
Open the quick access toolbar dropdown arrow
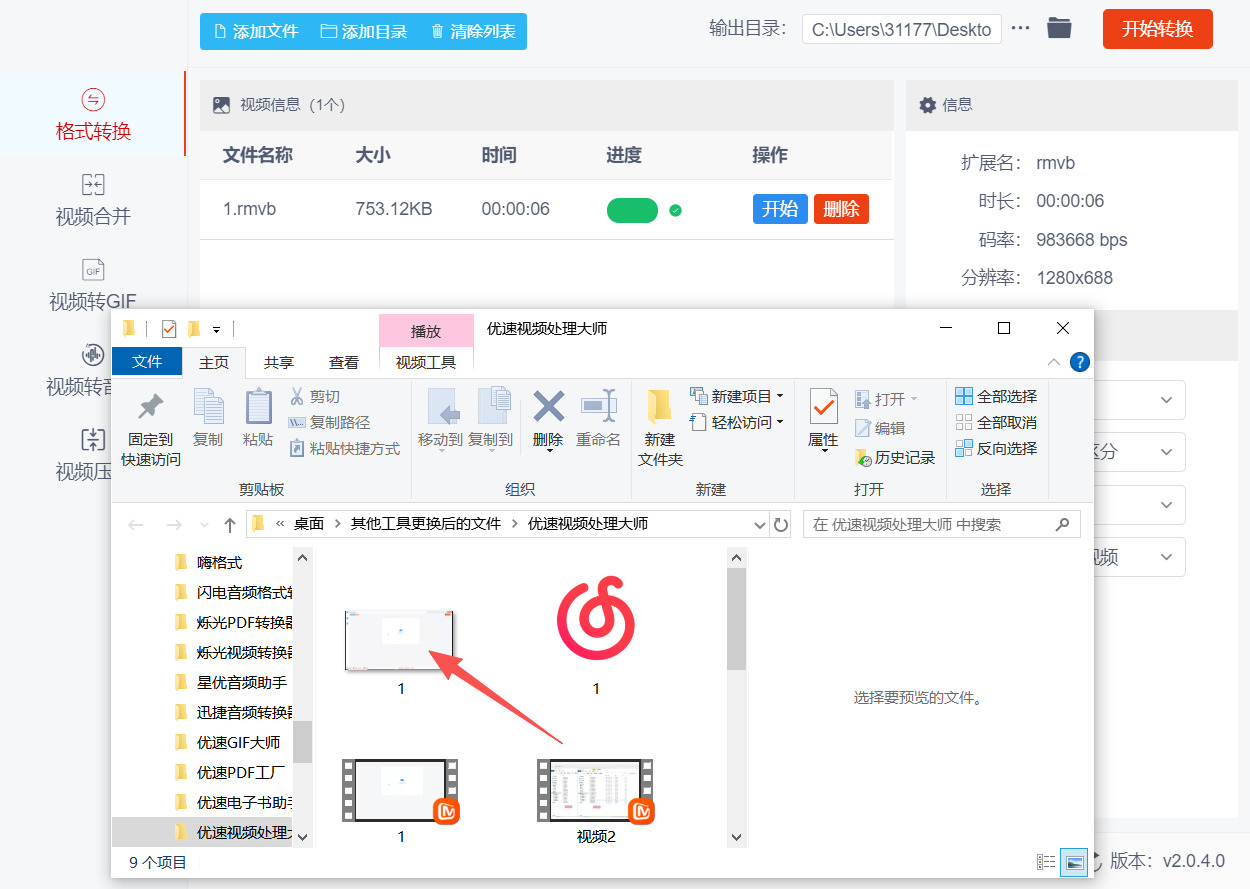point(216,329)
